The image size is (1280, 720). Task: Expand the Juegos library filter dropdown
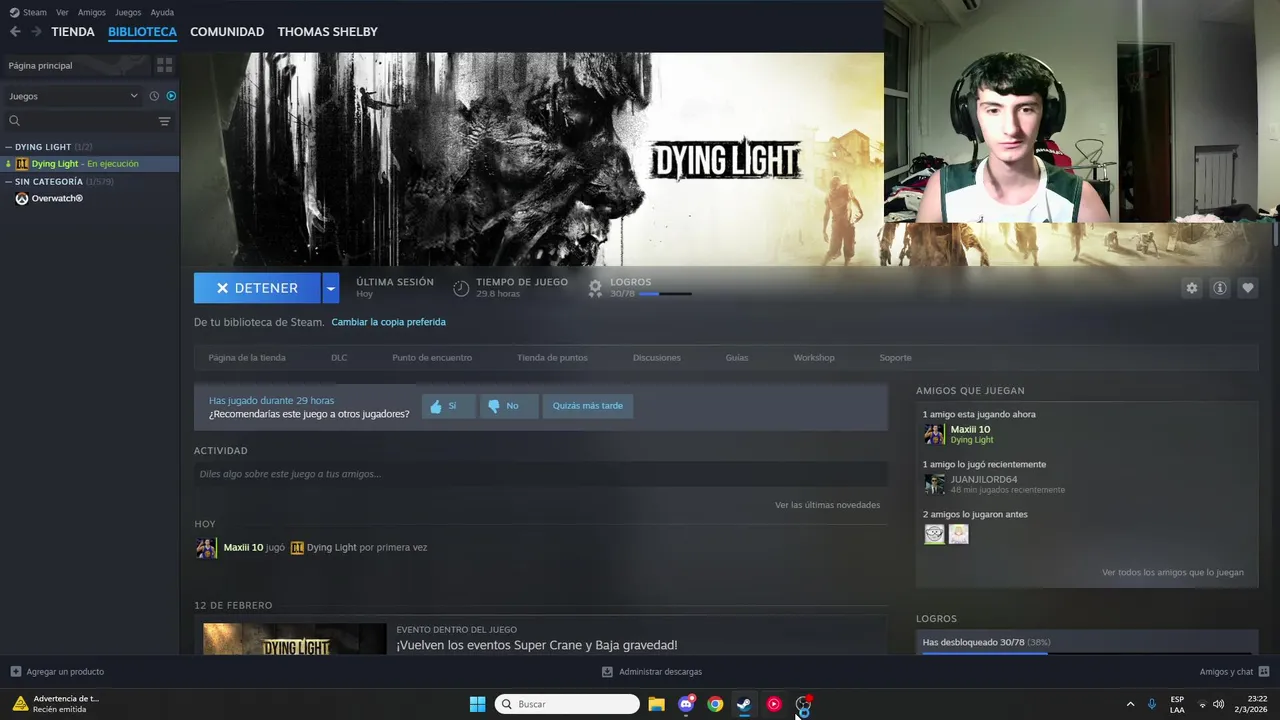pyautogui.click(x=73, y=96)
